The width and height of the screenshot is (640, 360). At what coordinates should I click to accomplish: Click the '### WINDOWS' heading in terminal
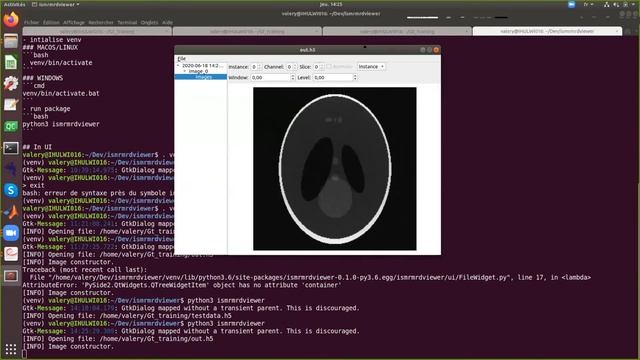(x=43, y=78)
